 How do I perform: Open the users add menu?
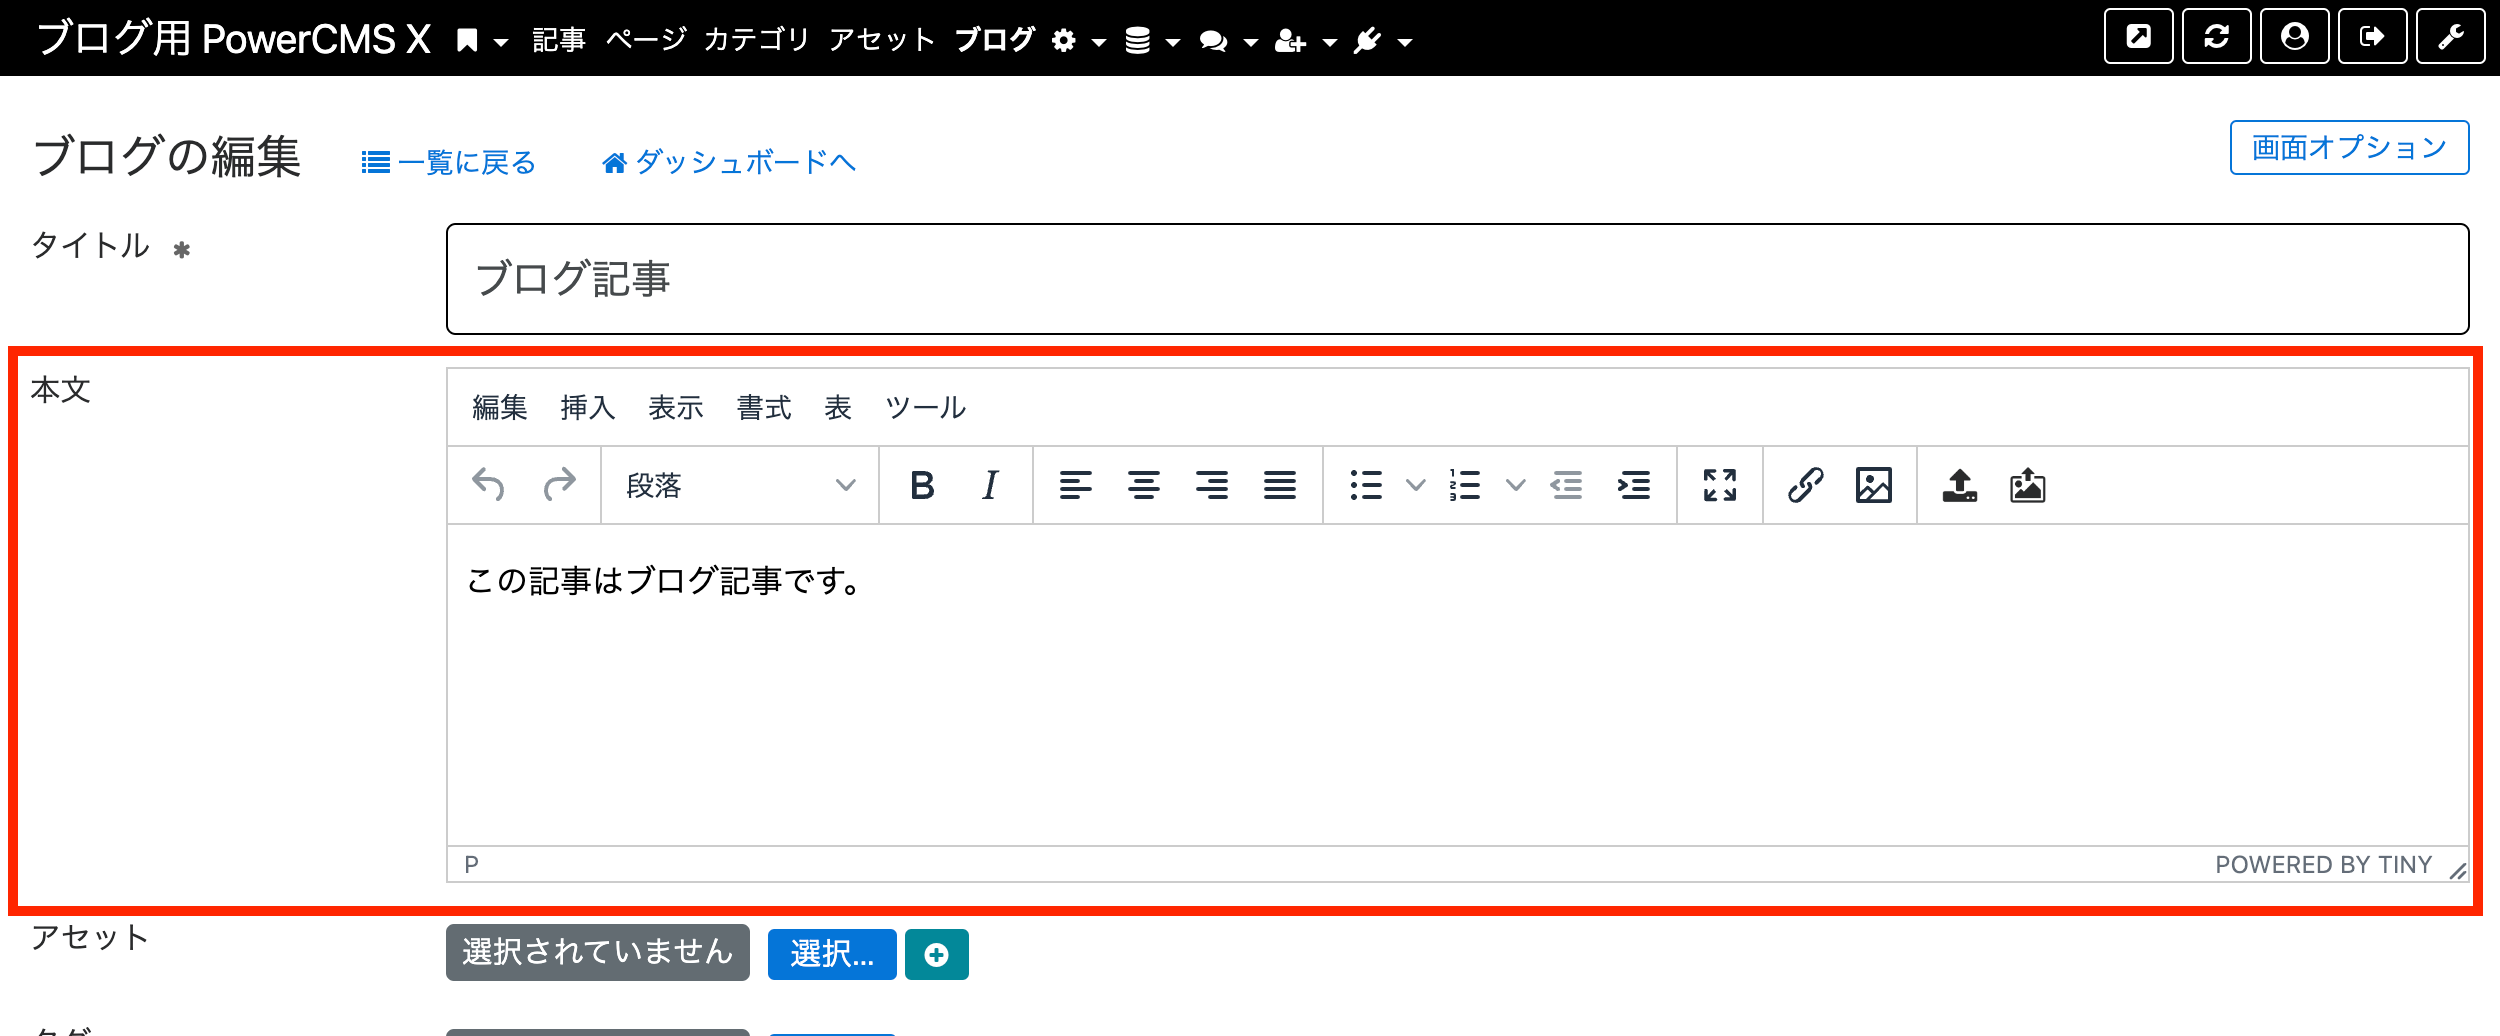coord(1290,41)
